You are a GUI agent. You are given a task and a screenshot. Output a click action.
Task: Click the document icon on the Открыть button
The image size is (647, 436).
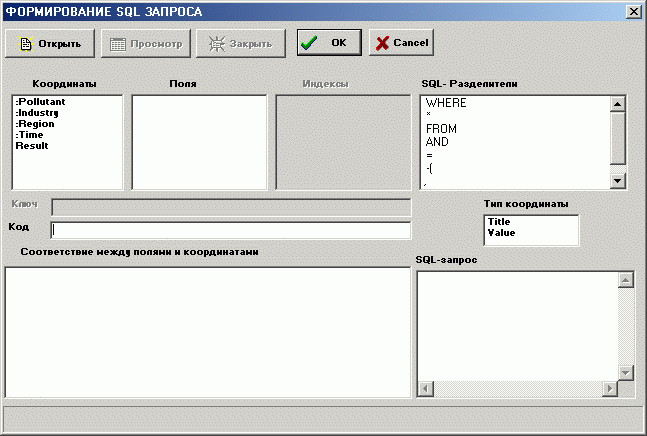click(26, 44)
